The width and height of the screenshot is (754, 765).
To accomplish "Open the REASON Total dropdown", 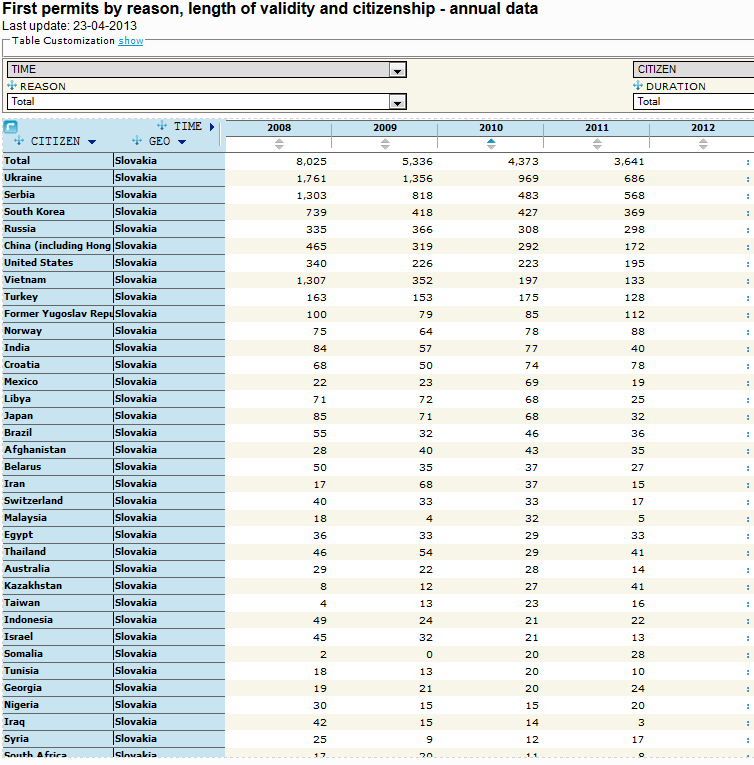I will [207, 102].
